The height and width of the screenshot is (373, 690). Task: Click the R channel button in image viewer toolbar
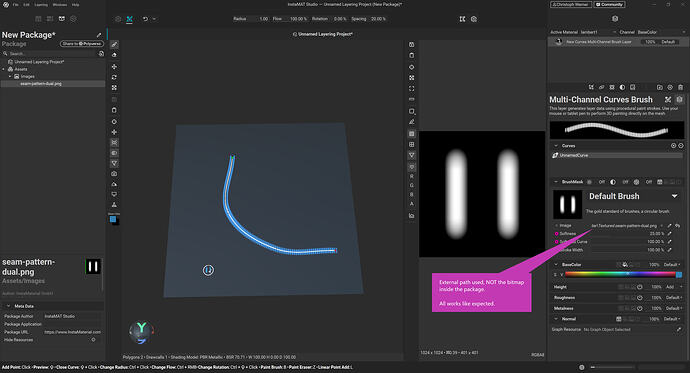tap(412, 176)
